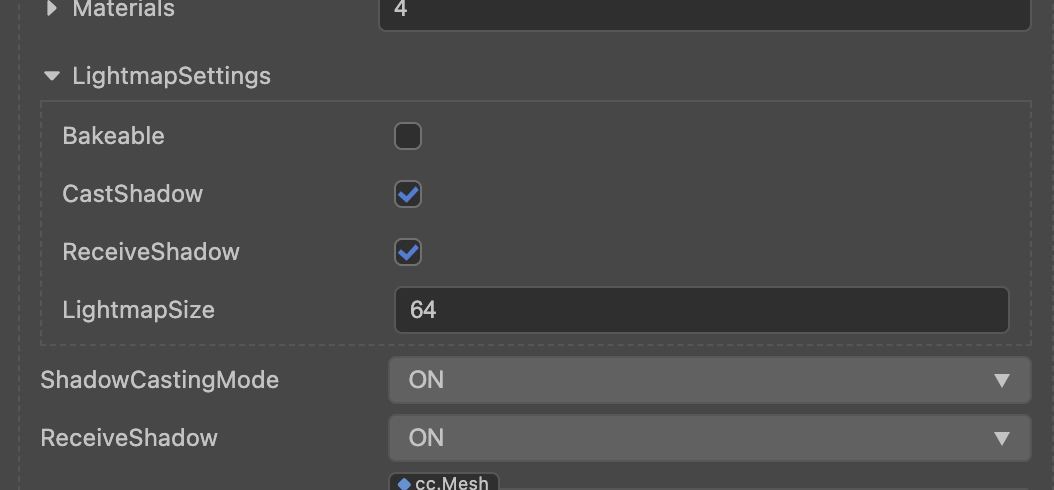1054x490 pixels.
Task: Click the Materials property label
Action: click(123, 9)
